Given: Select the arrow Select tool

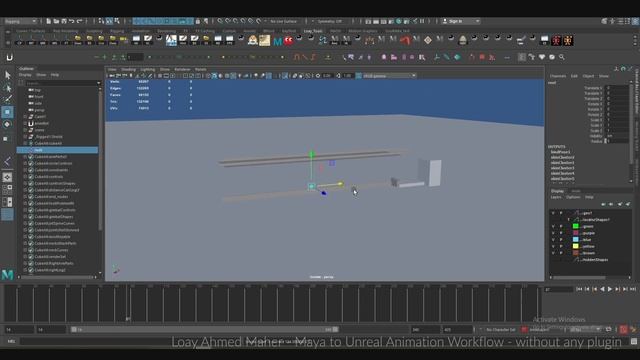Looking at the screenshot, I should coord(7,75).
